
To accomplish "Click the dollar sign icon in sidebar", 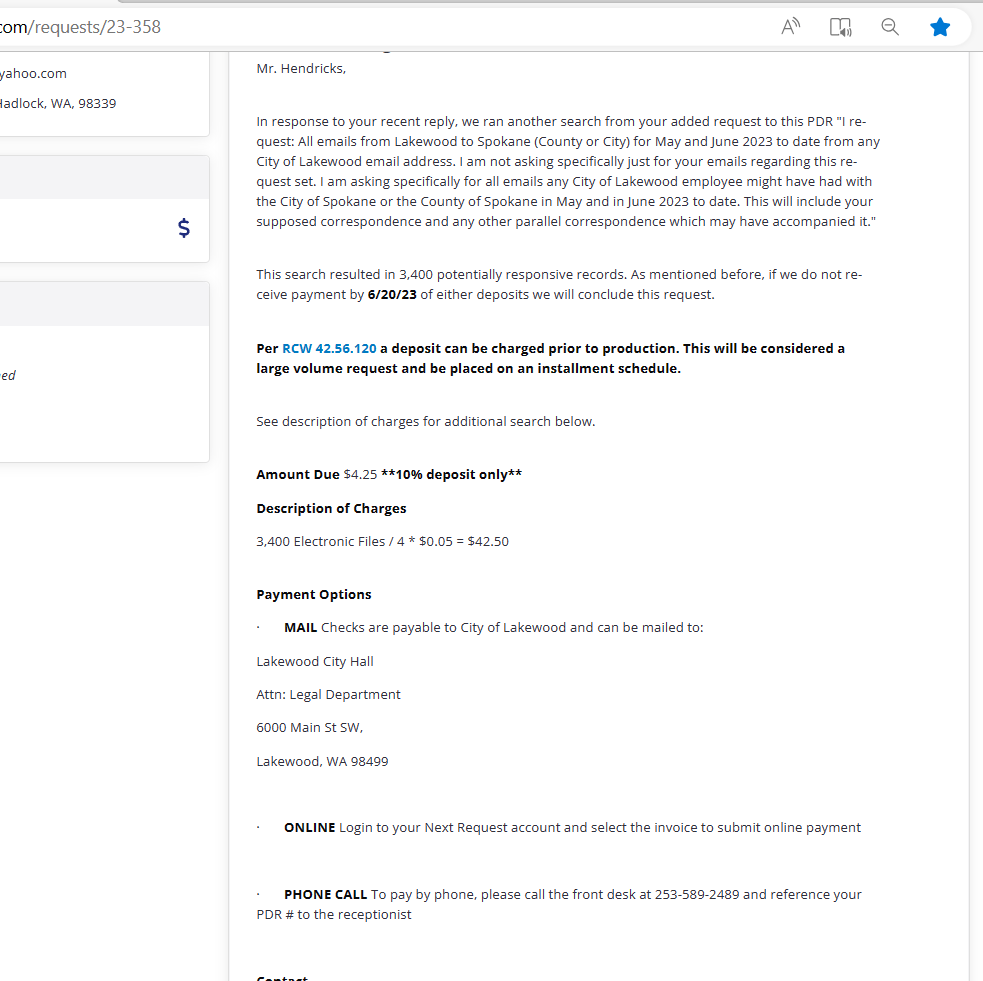I will [x=184, y=228].
